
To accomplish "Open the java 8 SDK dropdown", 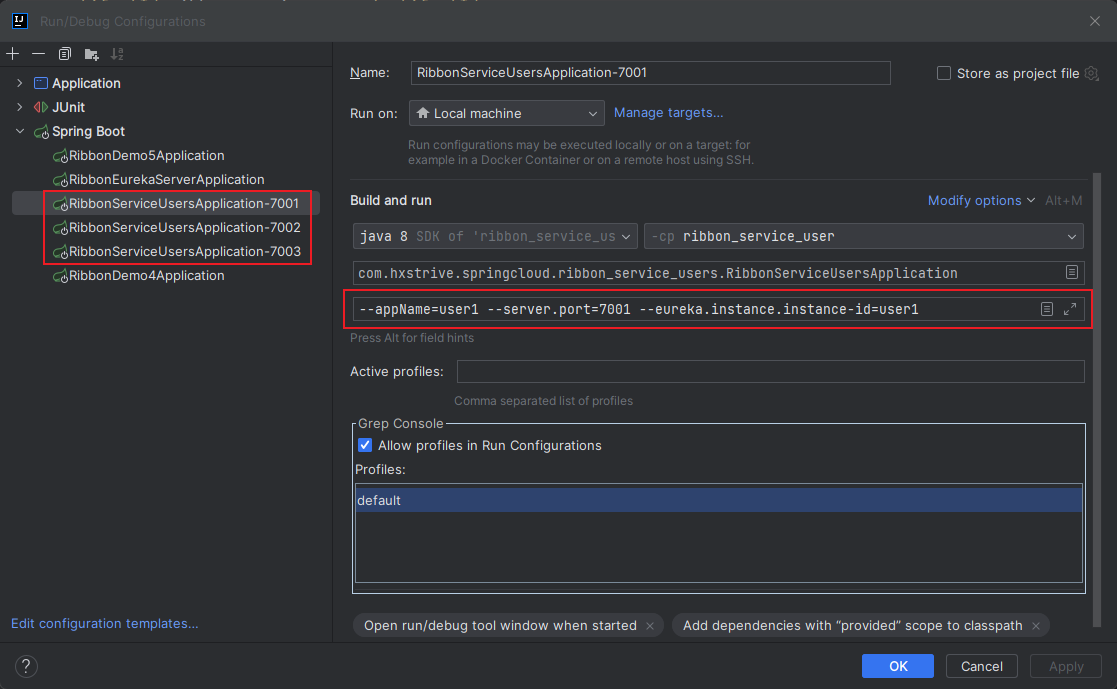I will coord(495,236).
